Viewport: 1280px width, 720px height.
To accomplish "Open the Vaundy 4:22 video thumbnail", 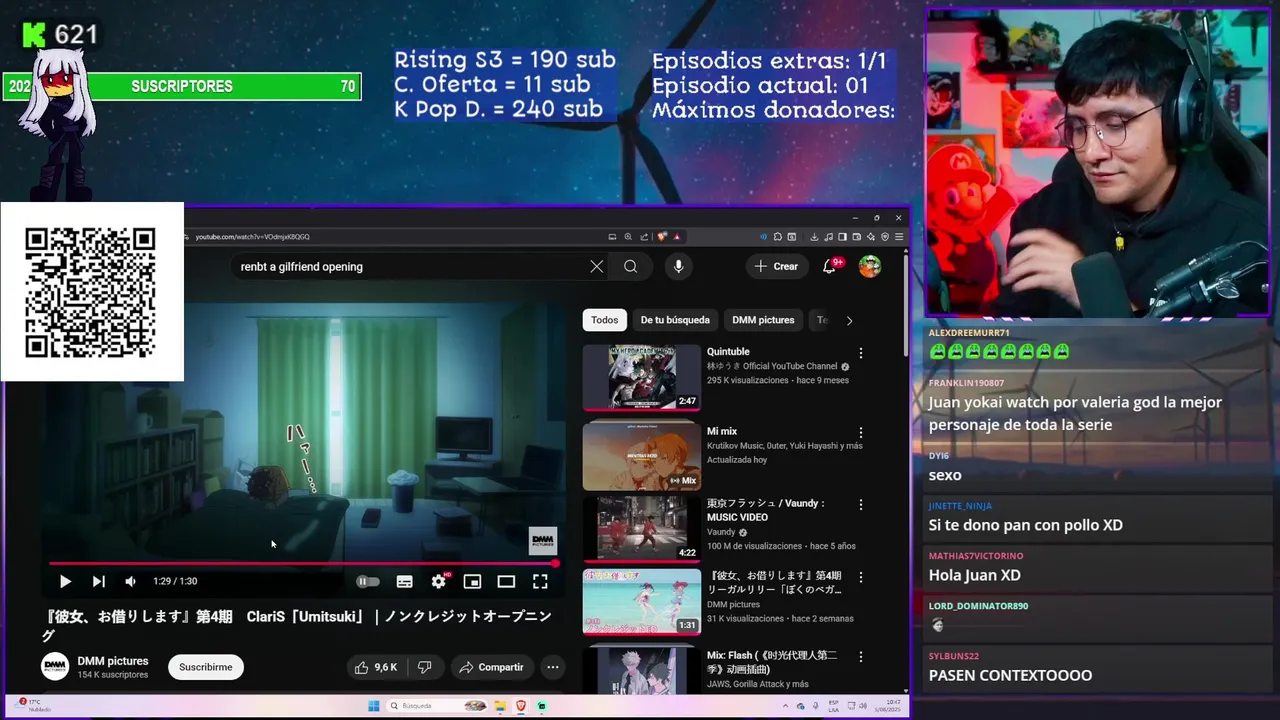I will pyautogui.click(x=642, y=528).
